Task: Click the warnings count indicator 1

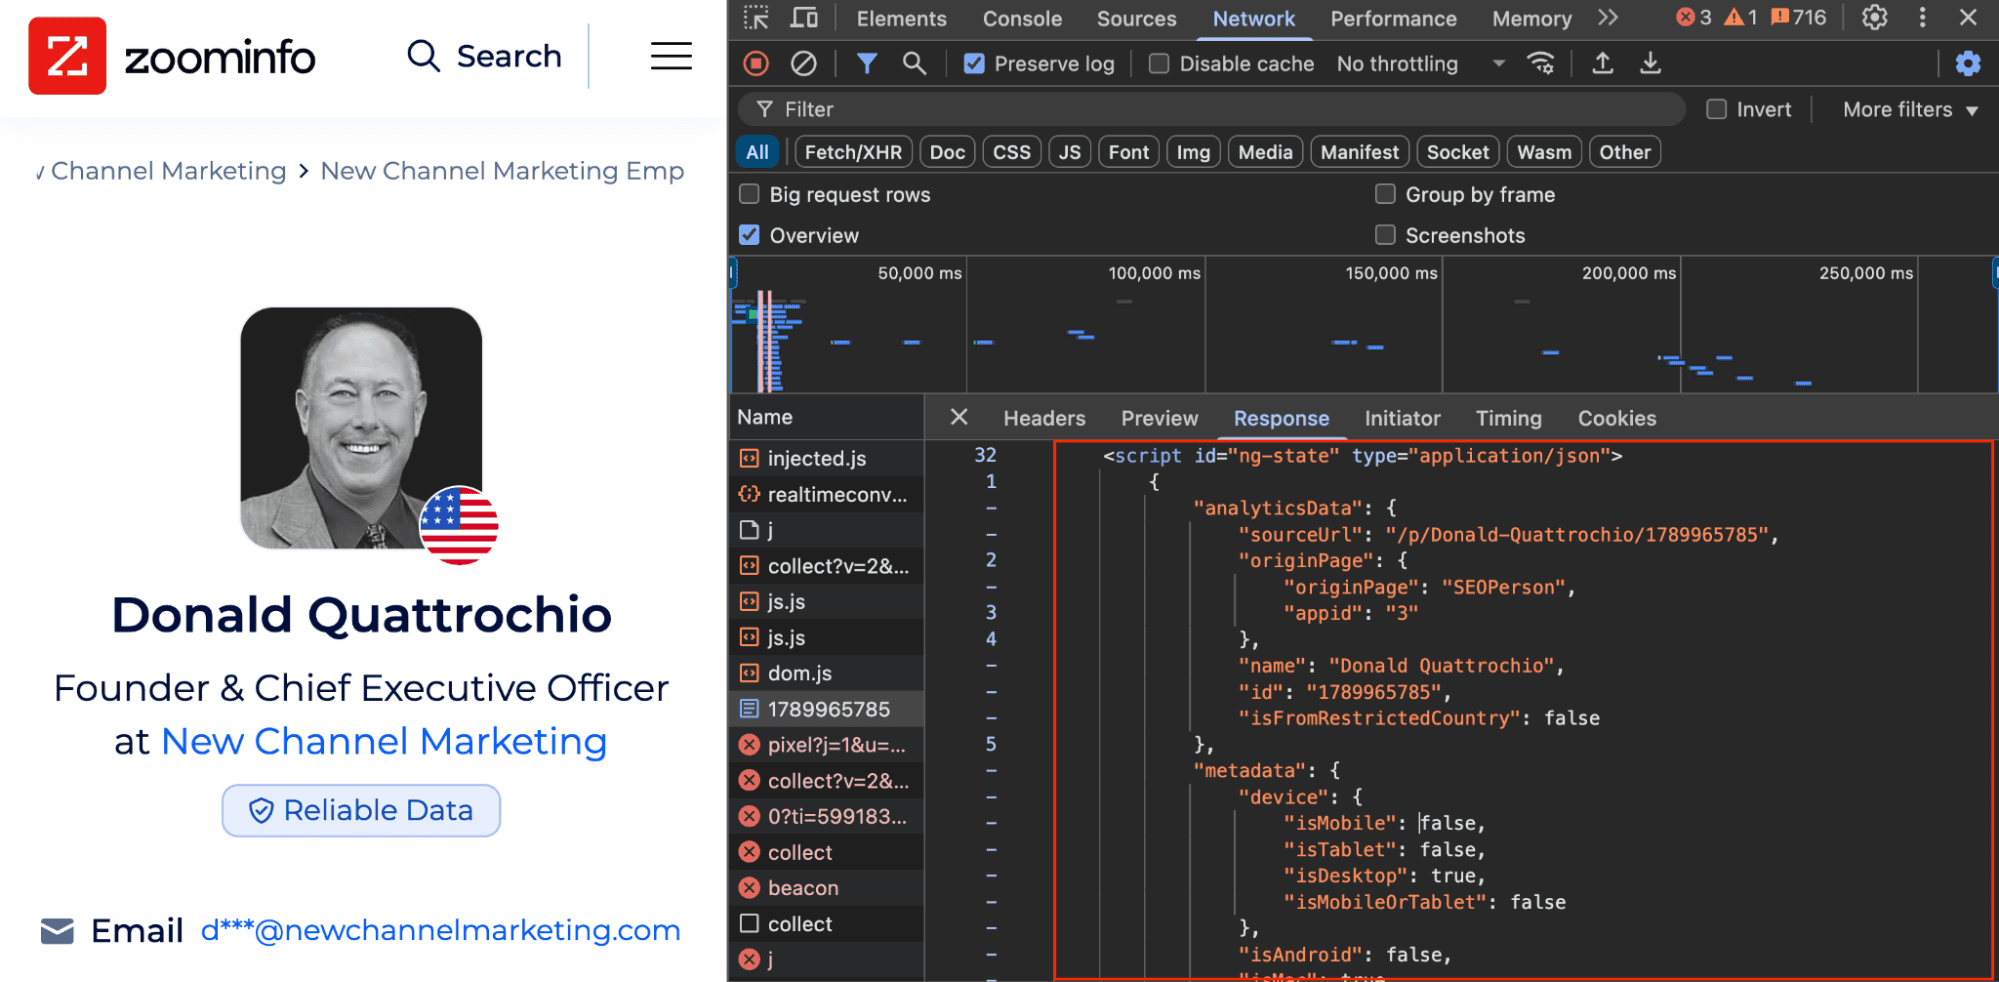Action: [1741, 18]
